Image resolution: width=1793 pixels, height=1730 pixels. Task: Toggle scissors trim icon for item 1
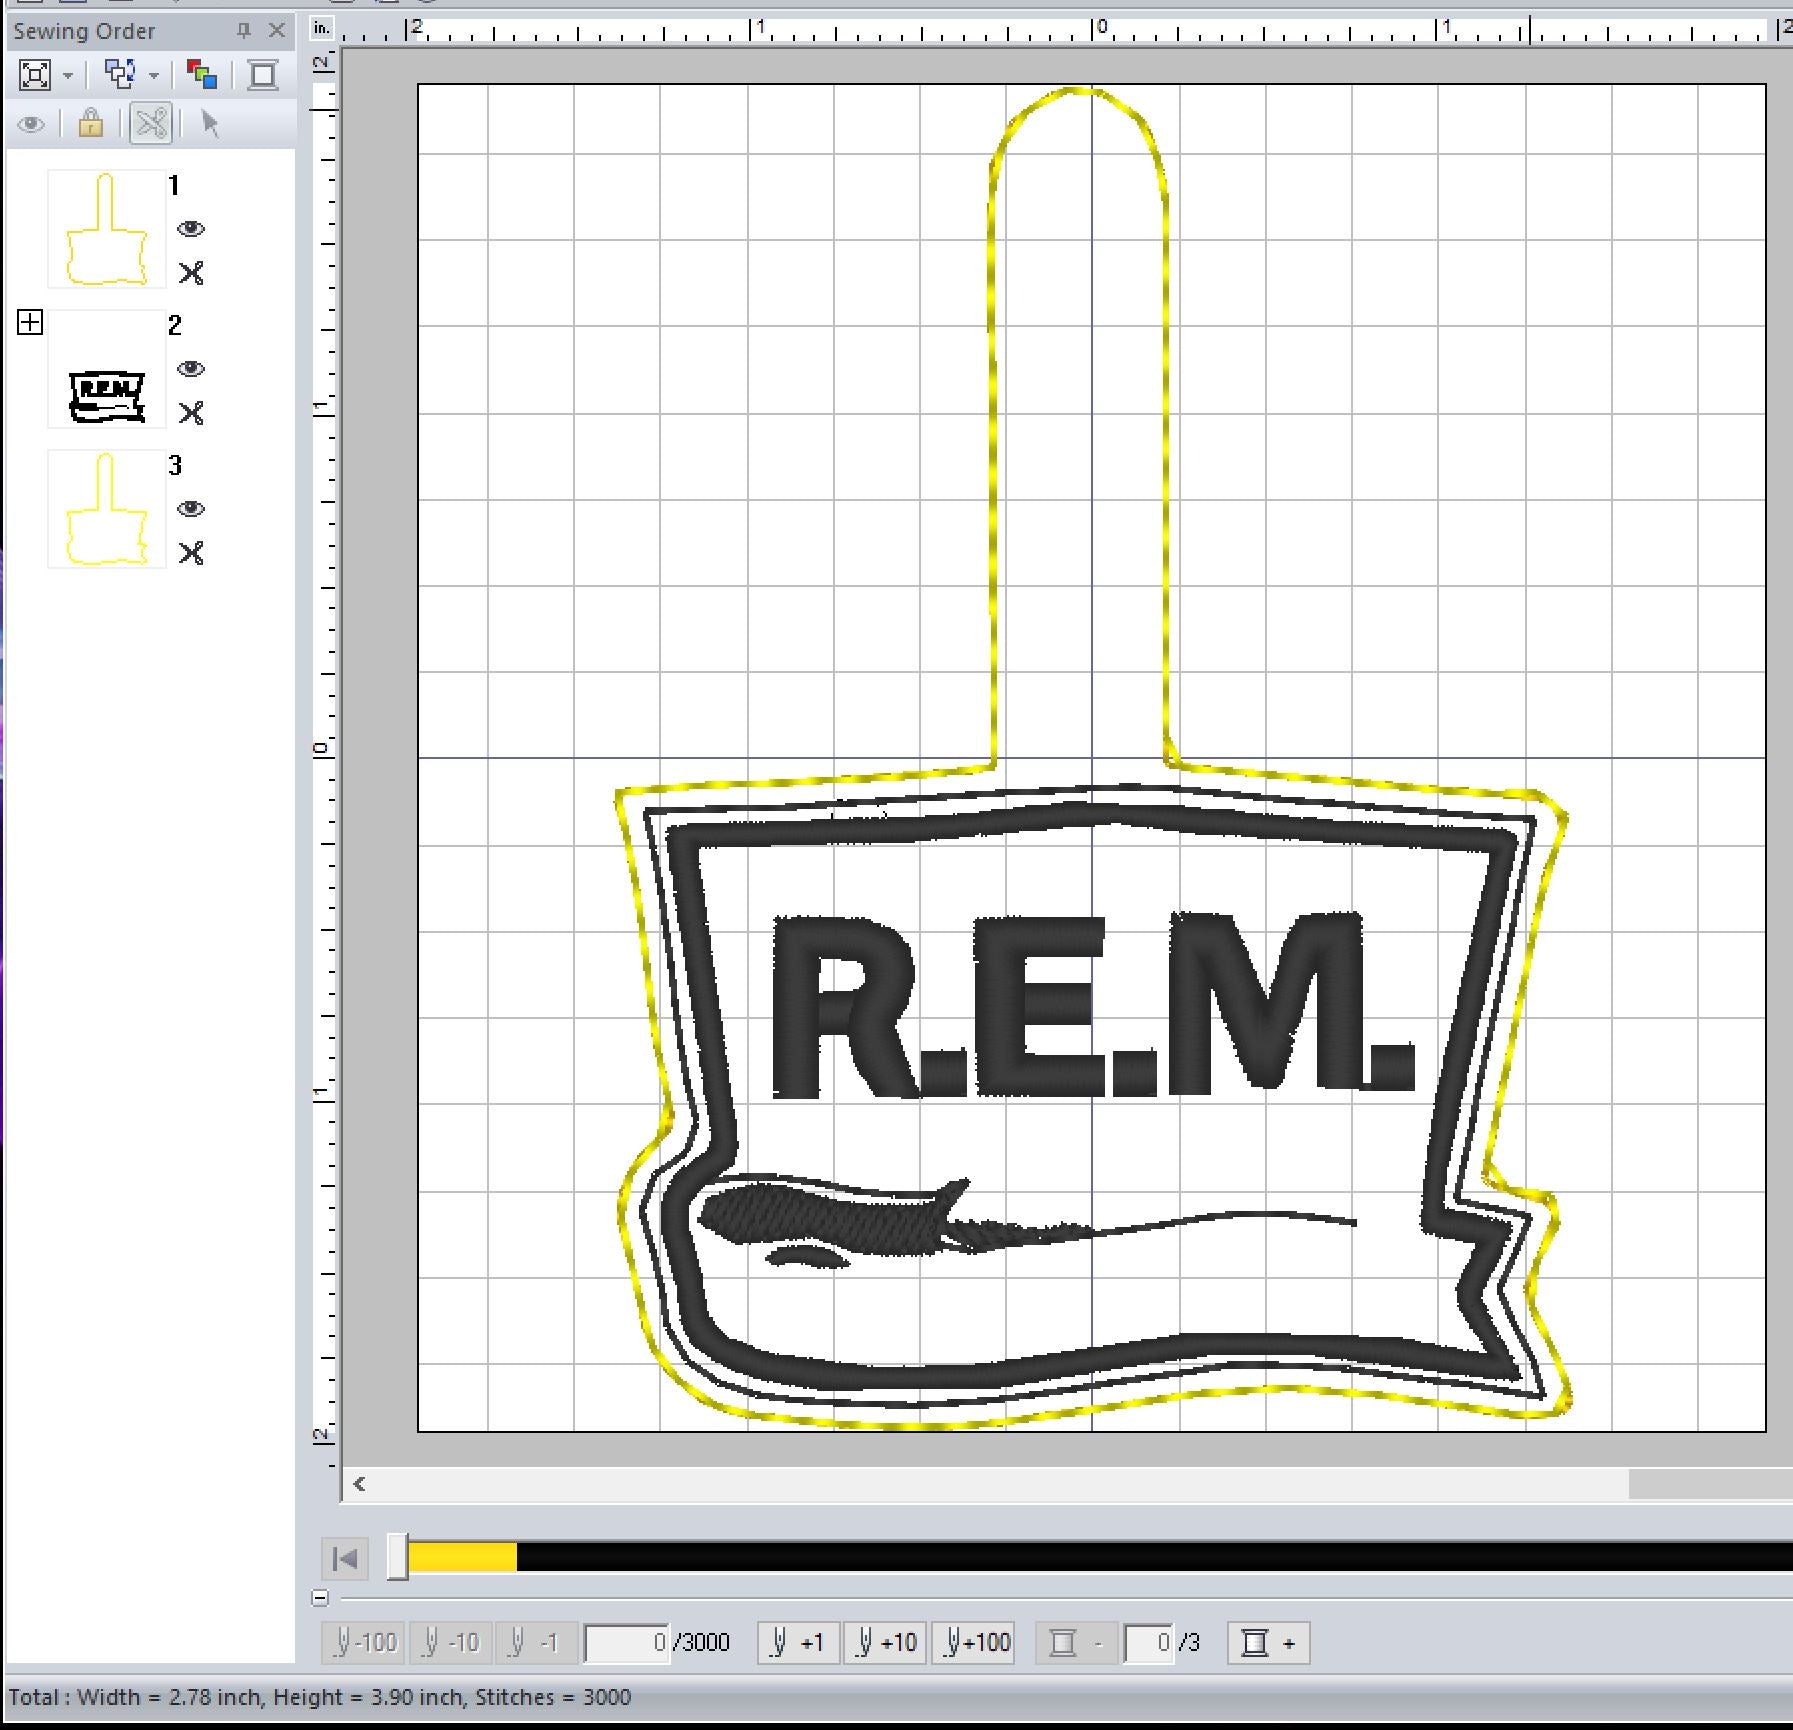tap(191, 273)
